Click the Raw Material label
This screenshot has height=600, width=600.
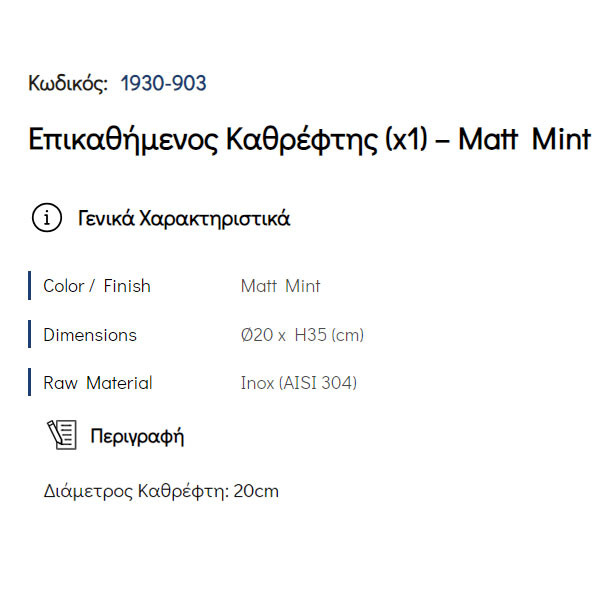[98, 382]
